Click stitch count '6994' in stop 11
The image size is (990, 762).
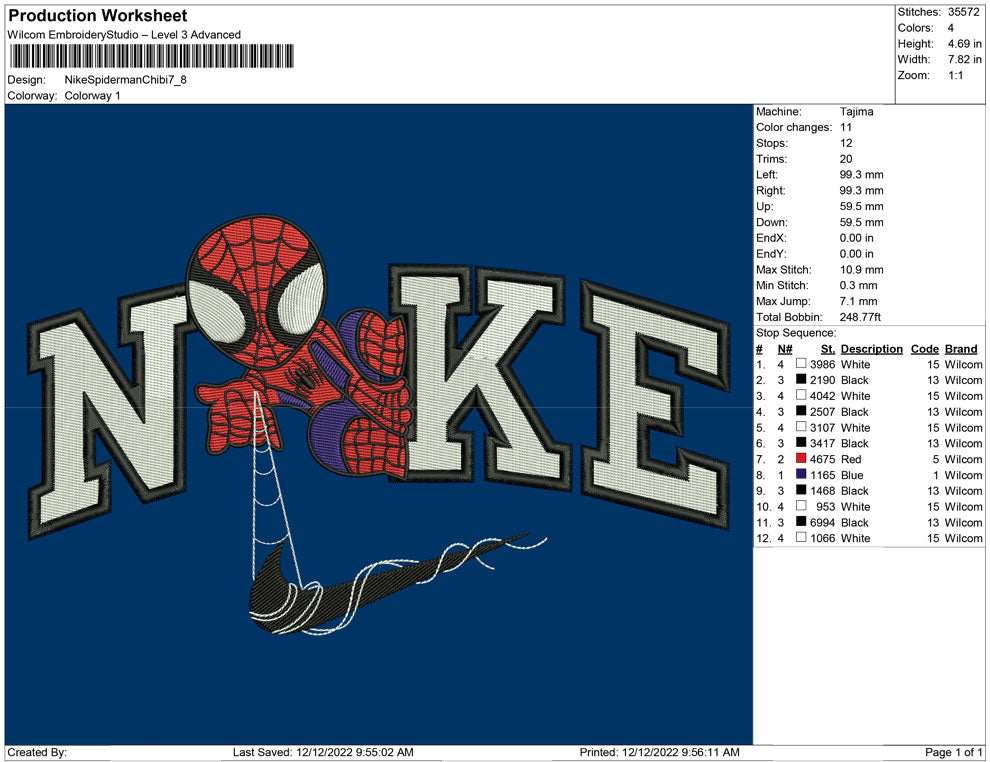pyautogui.click(x=822, y=522)
